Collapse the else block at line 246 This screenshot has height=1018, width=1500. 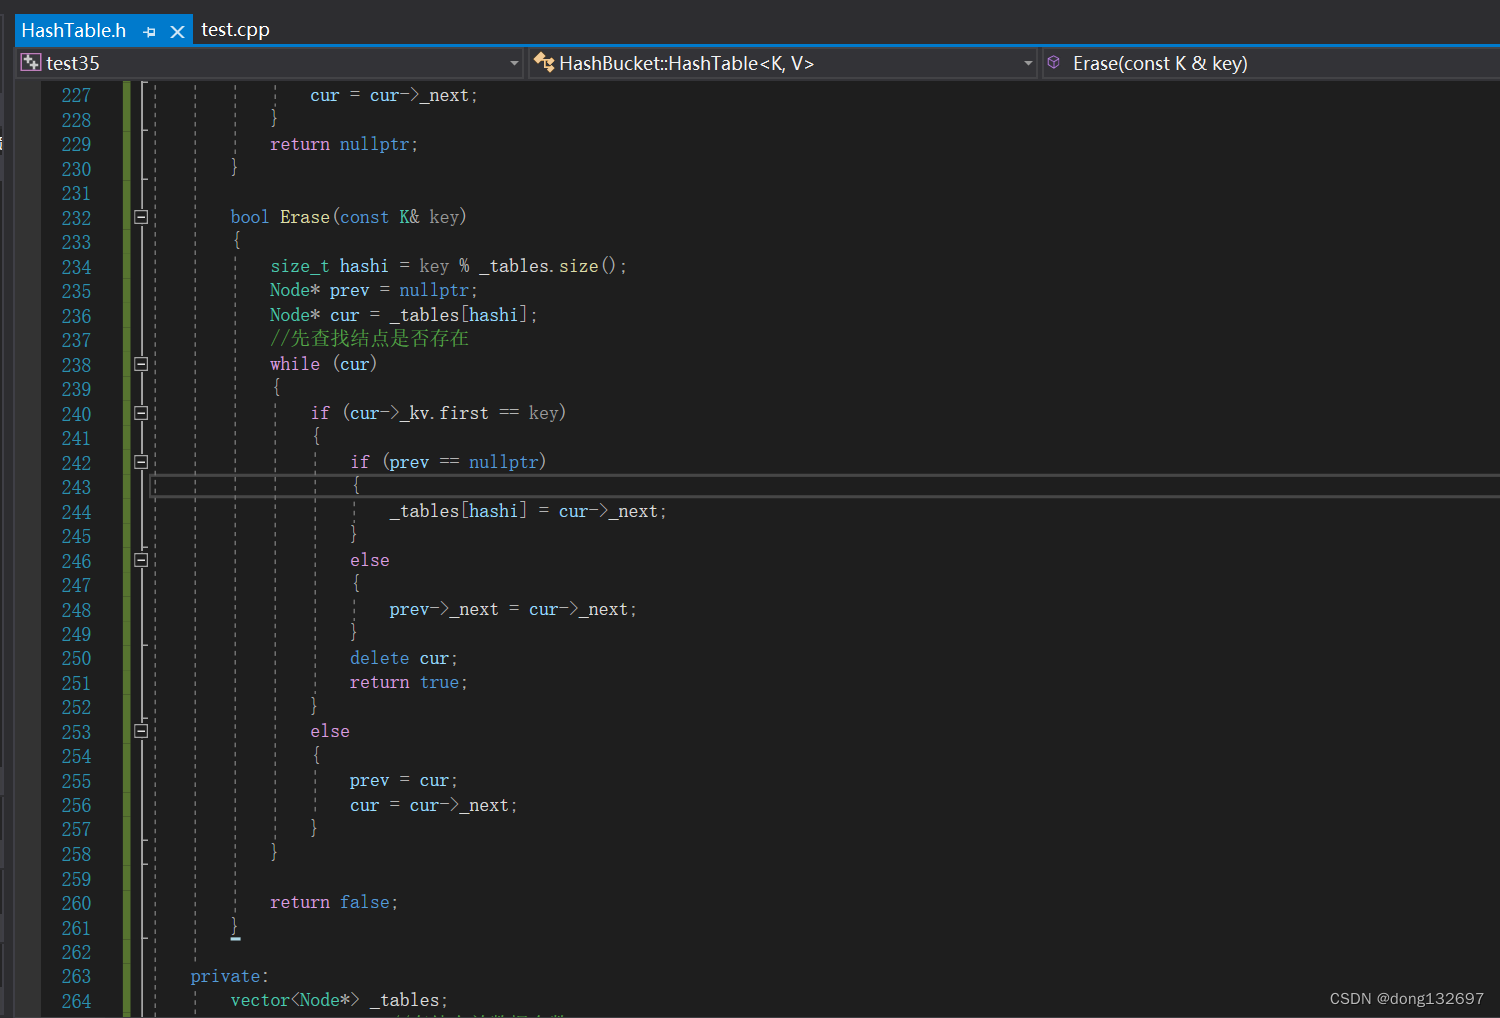coord(141,560)
